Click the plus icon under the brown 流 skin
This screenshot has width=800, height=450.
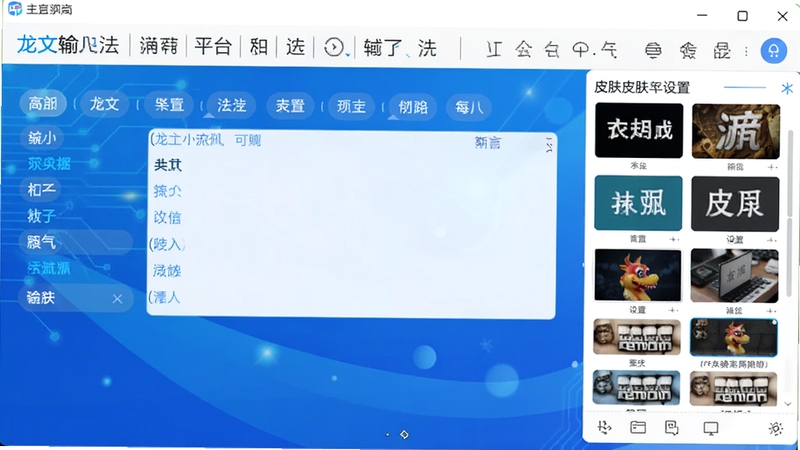click(x=772, y=167)
